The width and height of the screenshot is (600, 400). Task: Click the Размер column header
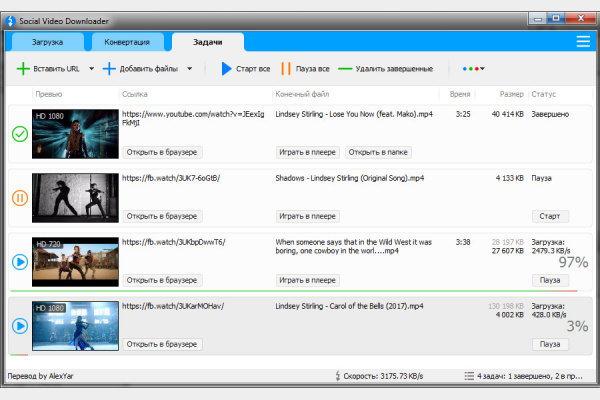click(511, 94)
